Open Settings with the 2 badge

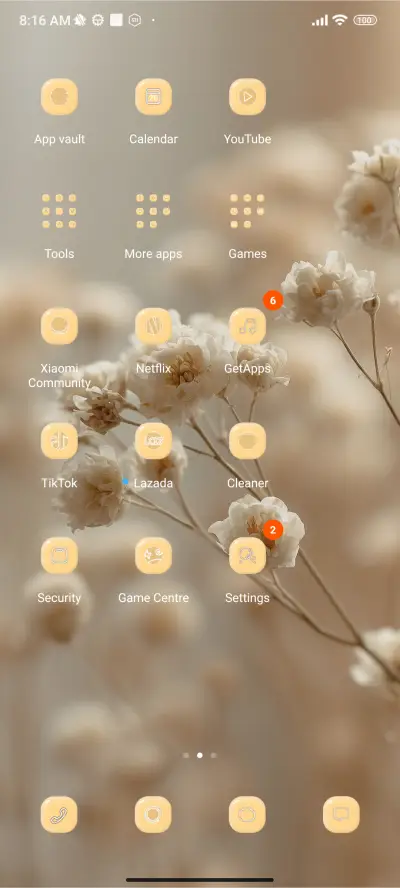[x=248, y=556]
